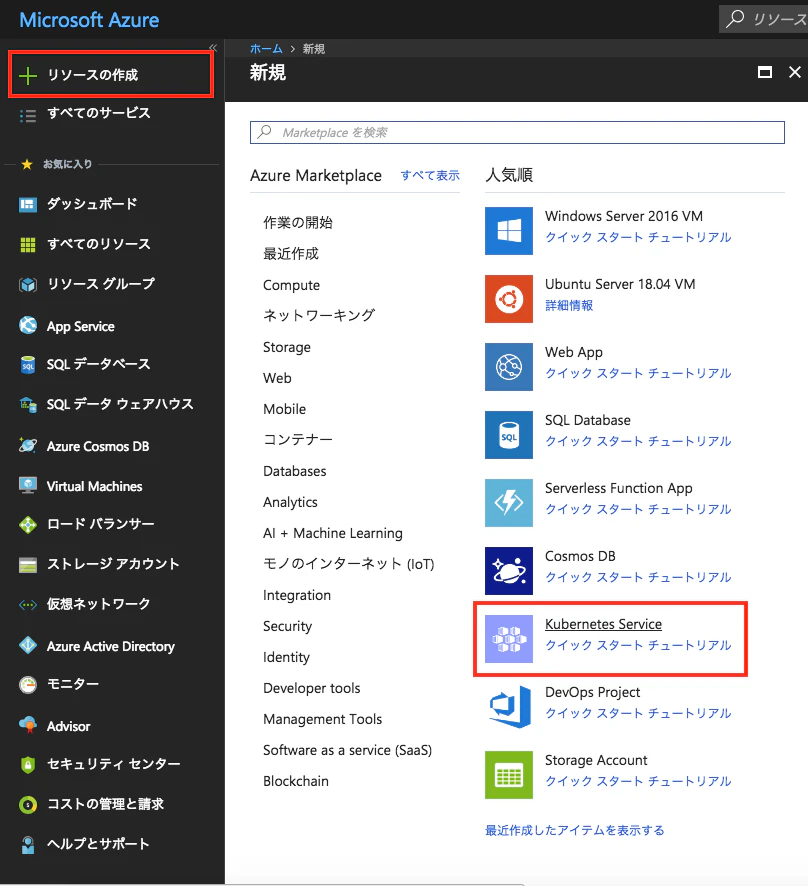Open the Serverless Function App icon
Image resolution: width=808 pixels, height=886 pixels.
pos(509,503)
